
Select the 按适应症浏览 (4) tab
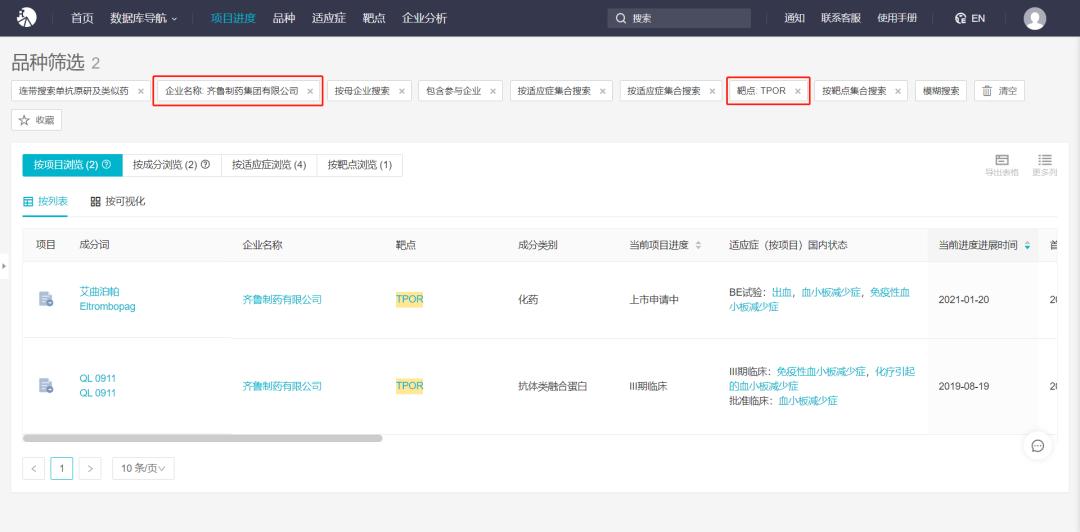pyautogui.click(x=268, y=165)
